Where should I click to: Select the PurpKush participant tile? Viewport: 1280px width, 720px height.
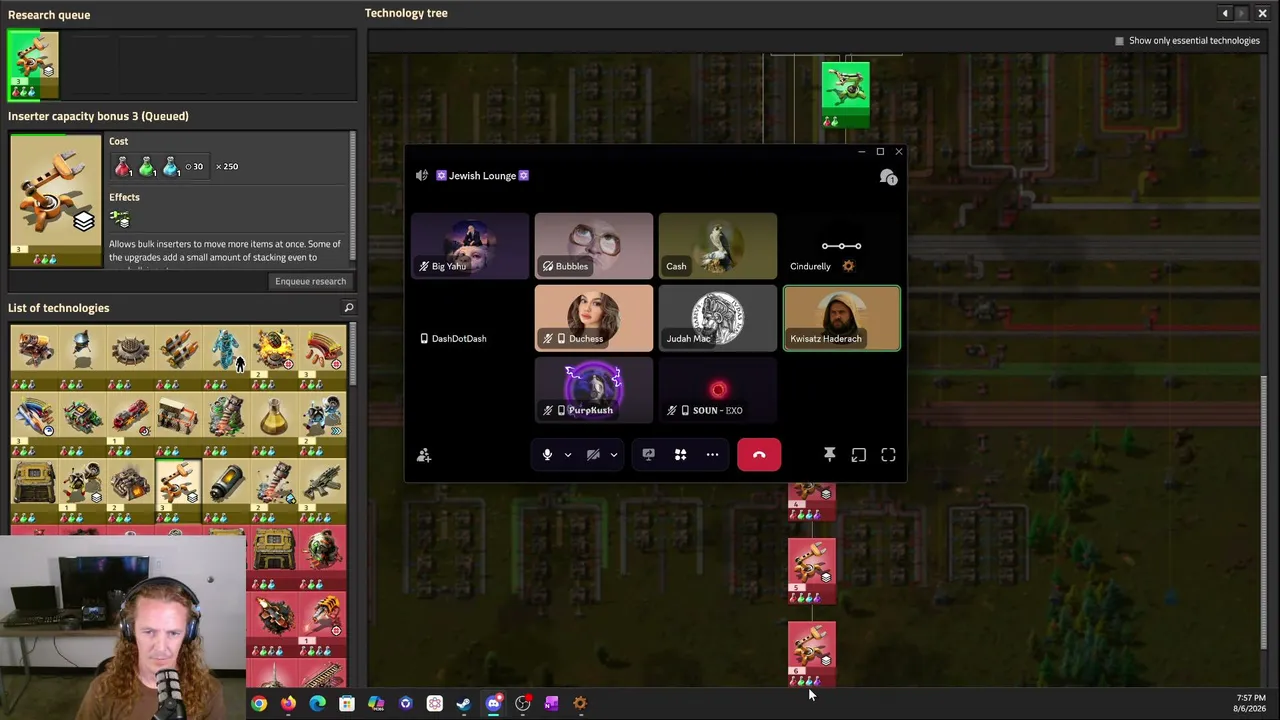pyautogui.click(x=594, y=391)
